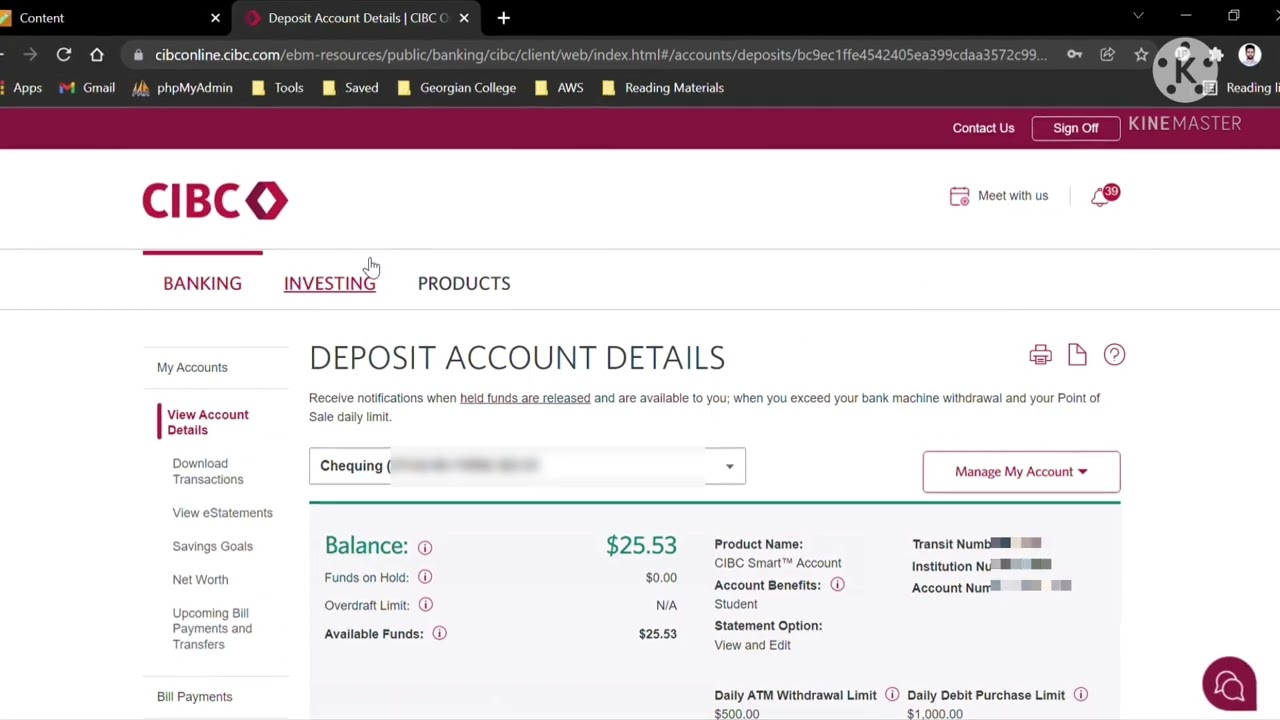Screen dimensions: 1280x720
Task: Switch to the Content browser tab
Action: (110, 18)
